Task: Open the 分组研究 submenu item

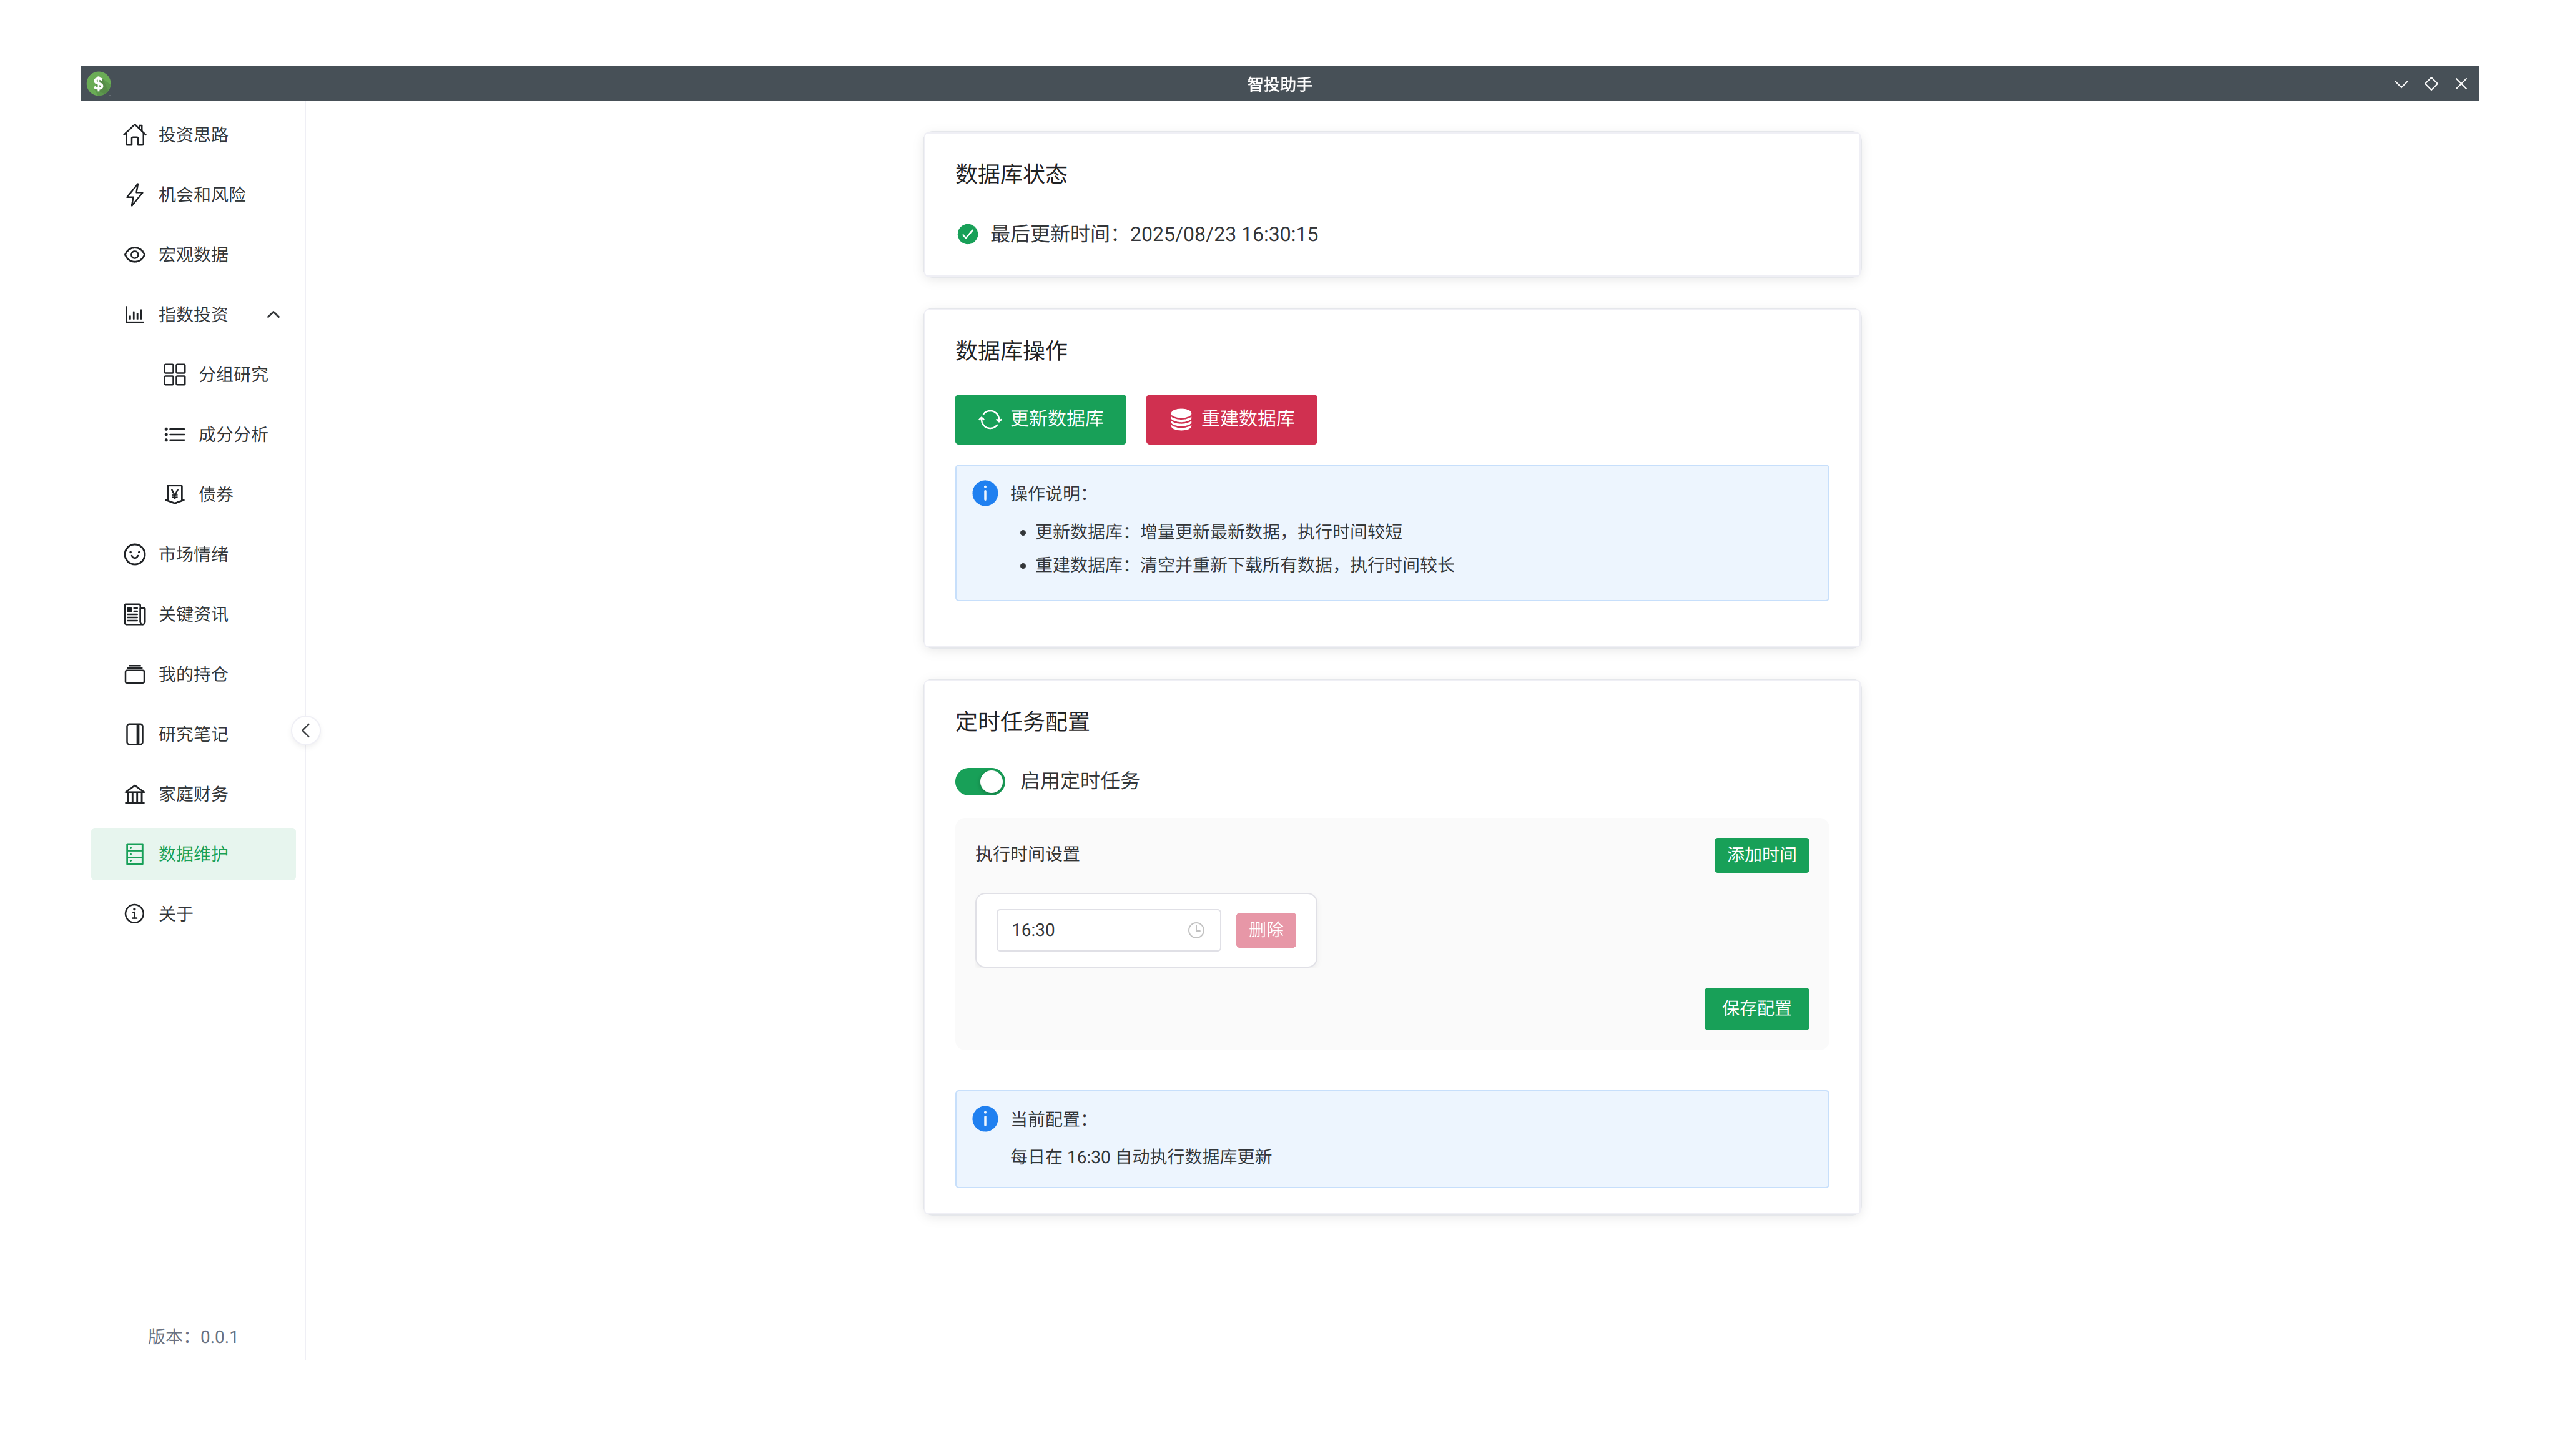Action: pos(232,375)
